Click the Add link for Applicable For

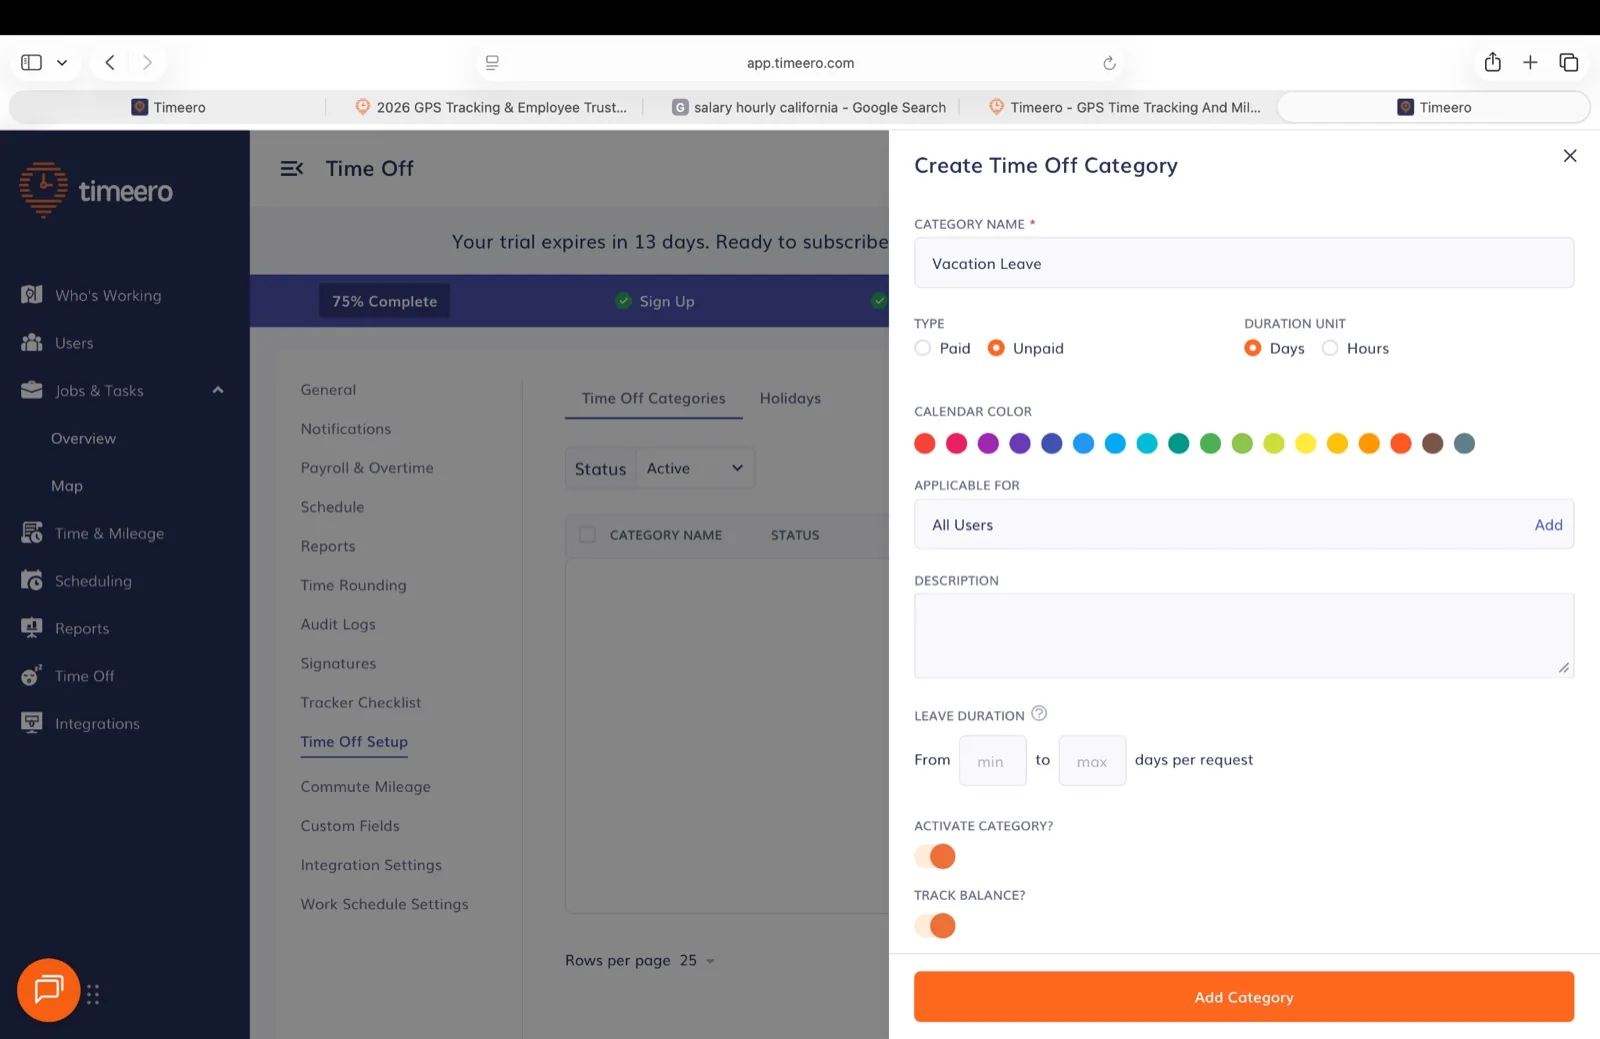(1548, 525)
